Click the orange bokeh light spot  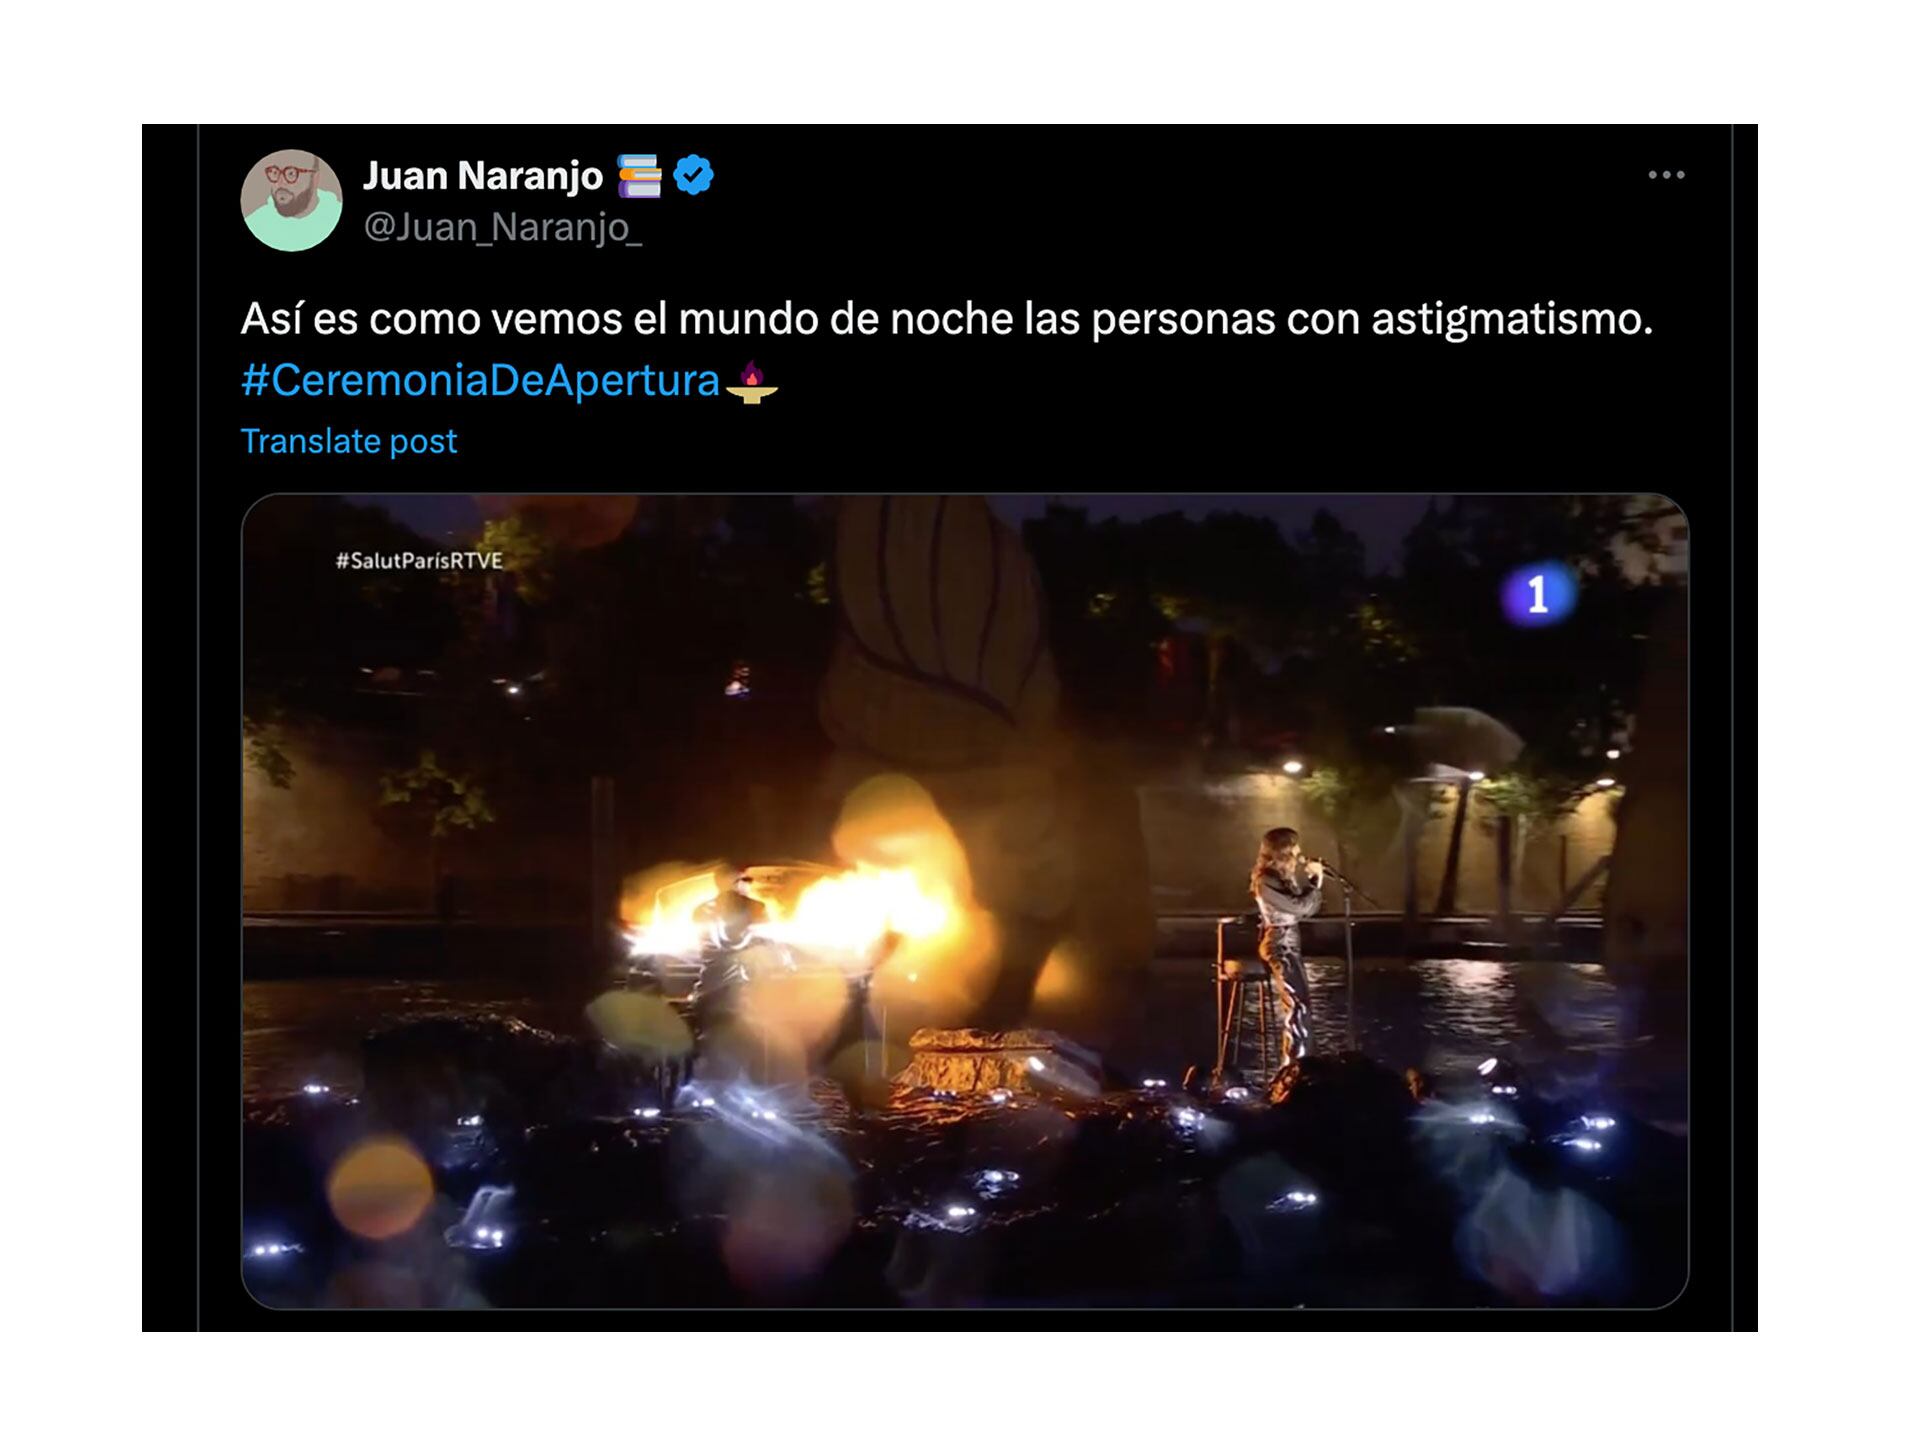380,1188
